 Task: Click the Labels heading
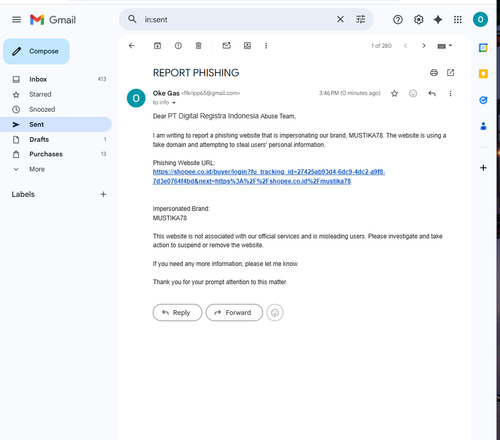click(x=23, y=194)
